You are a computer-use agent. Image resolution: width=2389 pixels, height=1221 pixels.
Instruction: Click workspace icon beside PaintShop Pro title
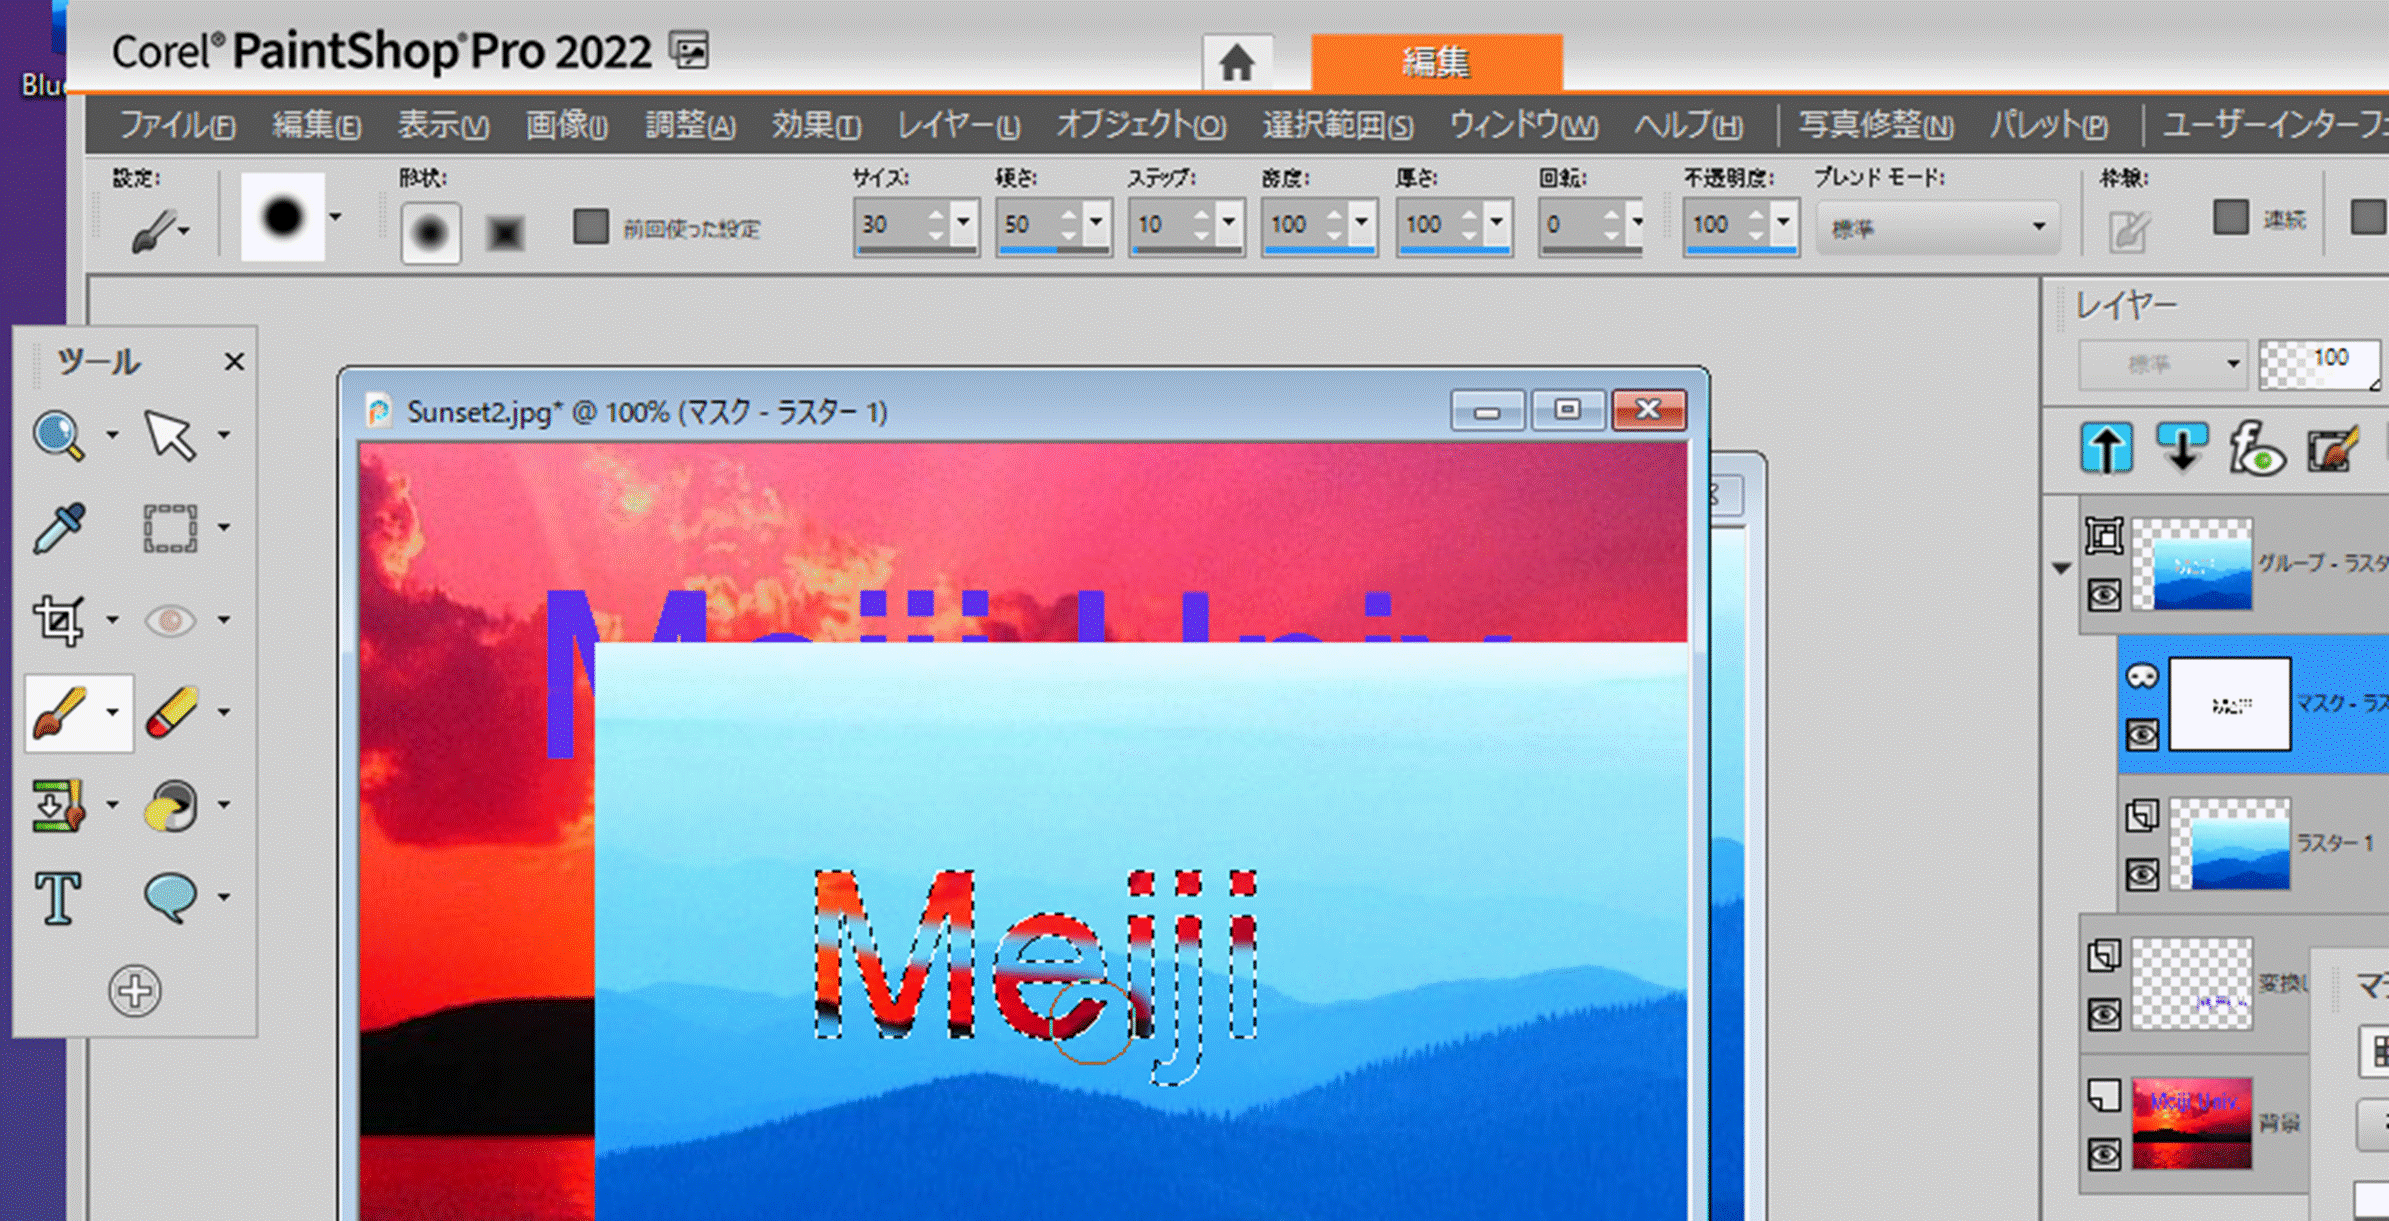(690, 51)
